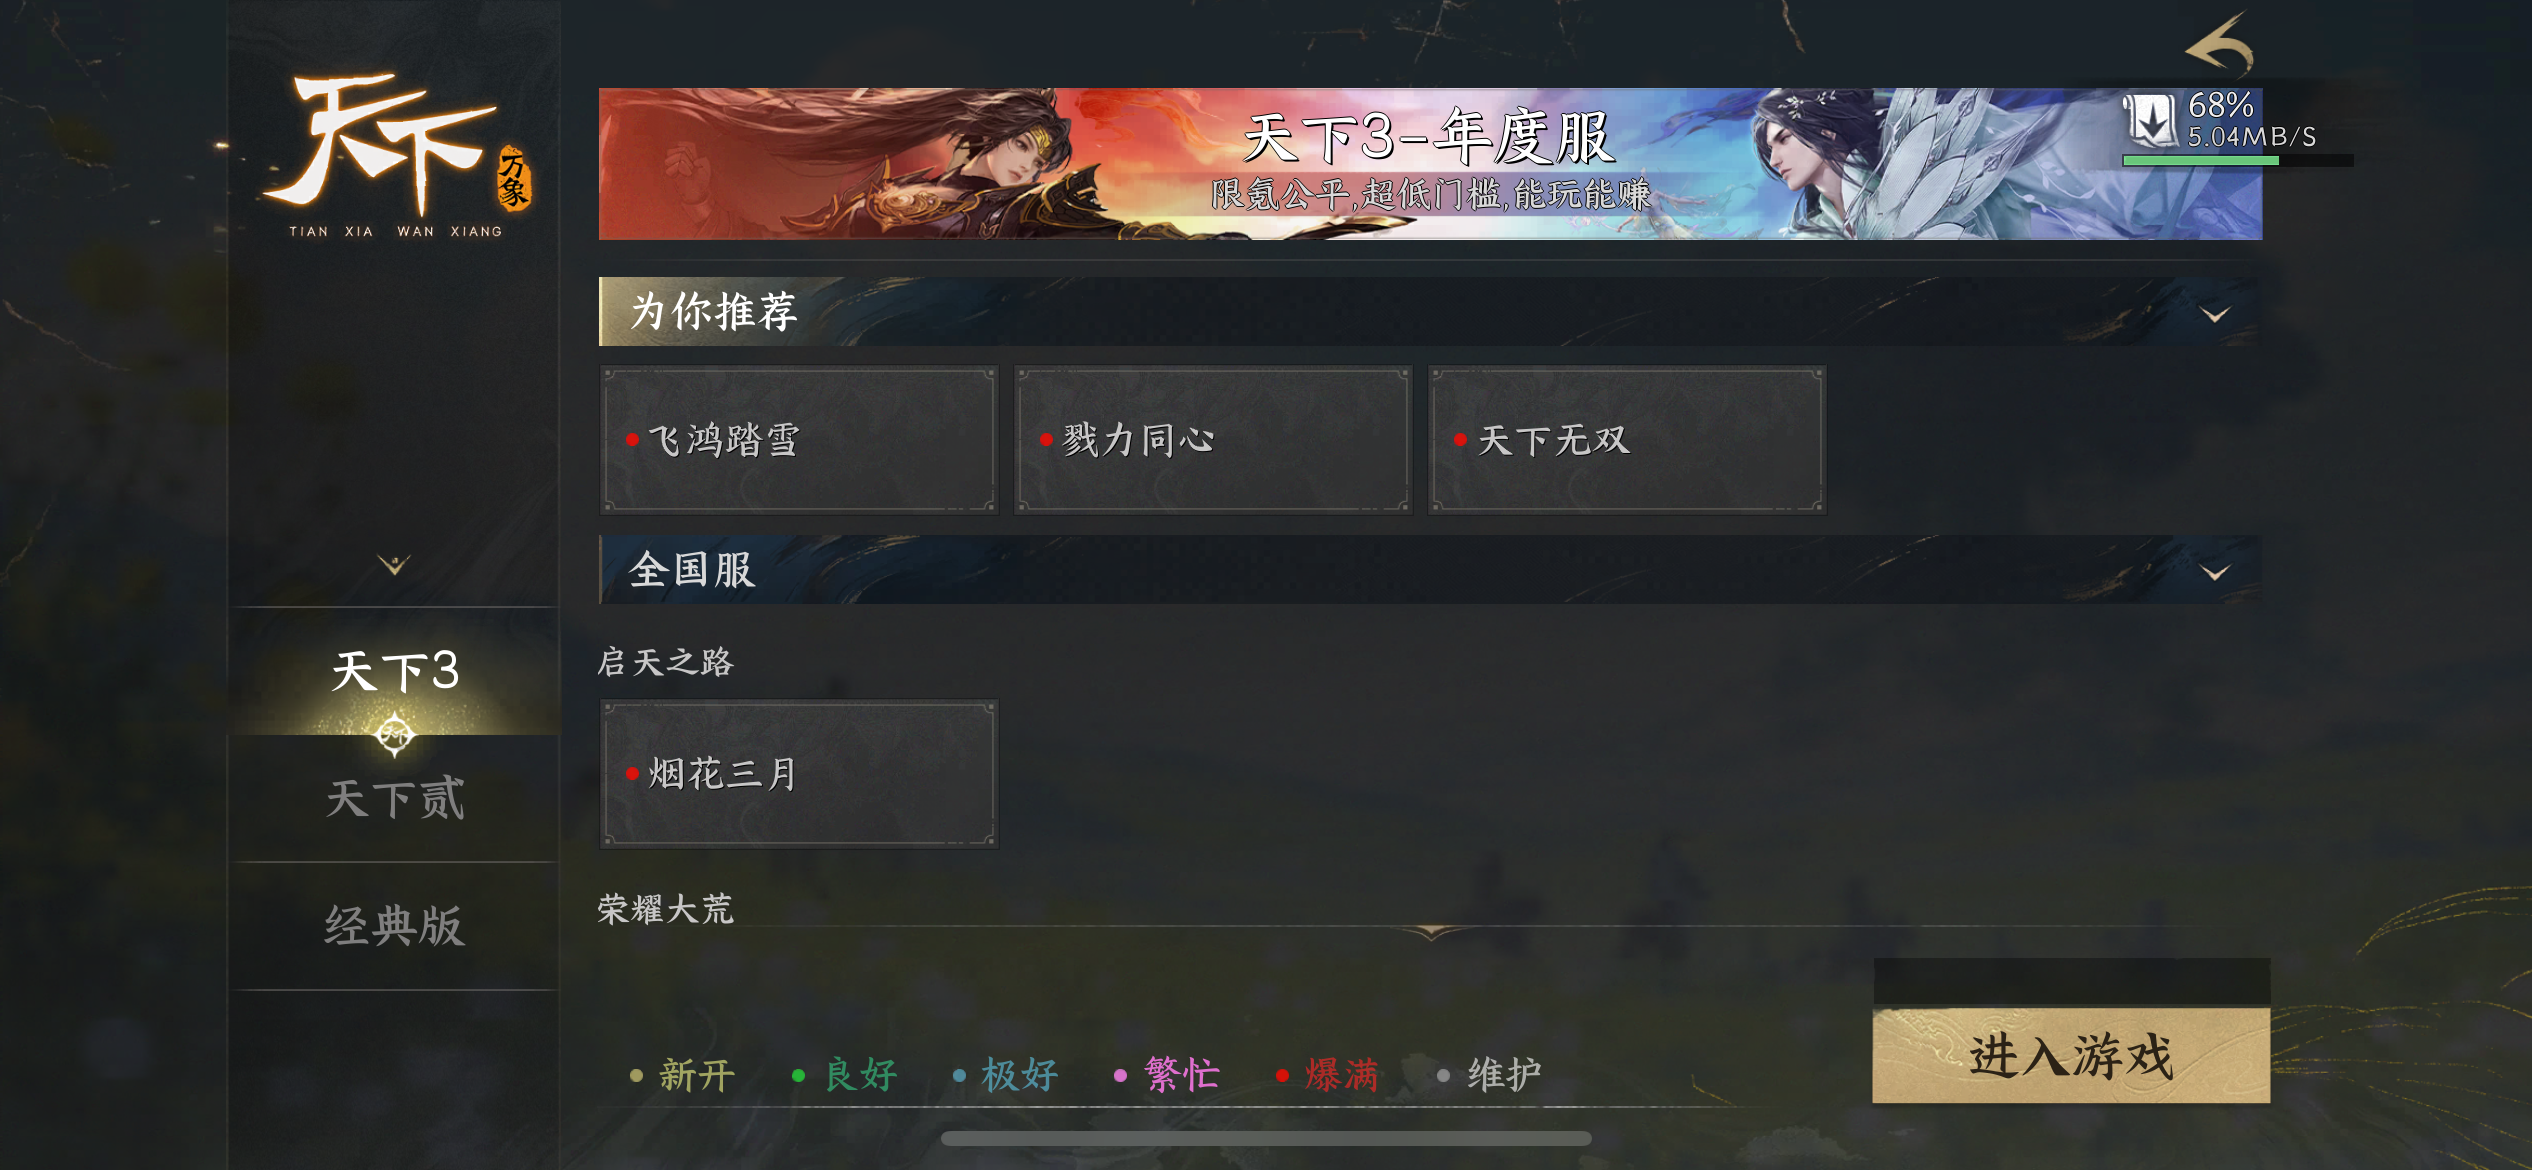Viewport: 2532px width, 1170px height.
Task: Collapse the 为你推荐 section
Action: 2215,314
